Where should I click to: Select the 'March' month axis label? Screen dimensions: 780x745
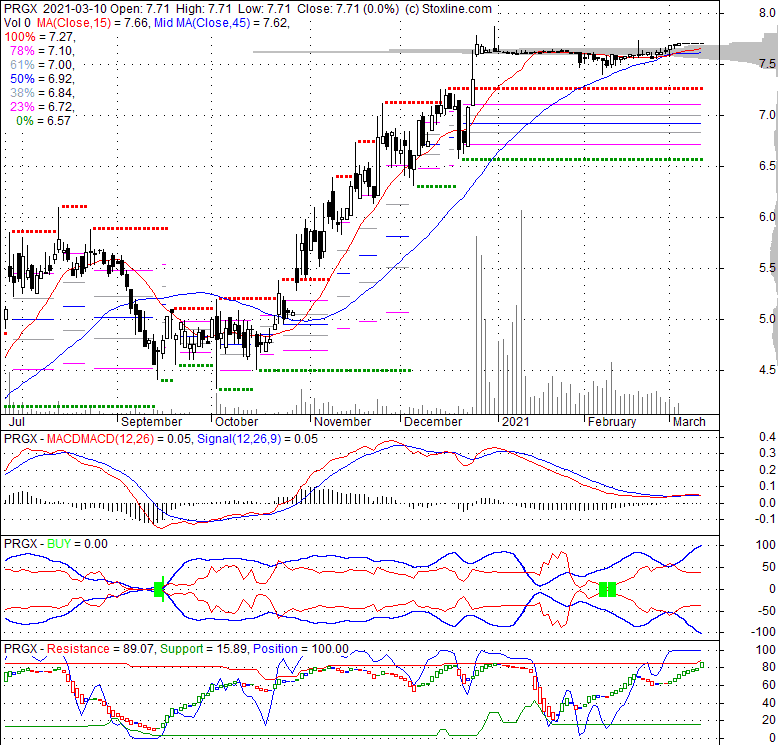click(x=689, y=422)
